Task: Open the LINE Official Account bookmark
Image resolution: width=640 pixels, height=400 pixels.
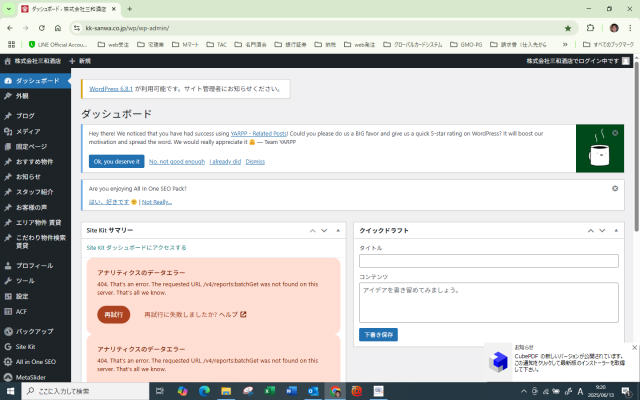Action: 58,44
